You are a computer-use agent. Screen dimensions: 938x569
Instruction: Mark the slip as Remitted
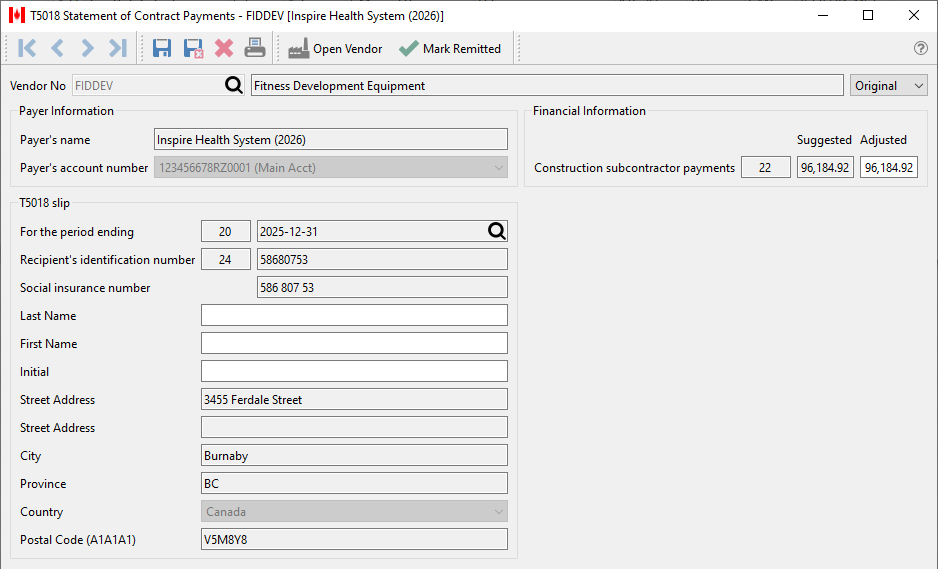[x=450, y=48]
